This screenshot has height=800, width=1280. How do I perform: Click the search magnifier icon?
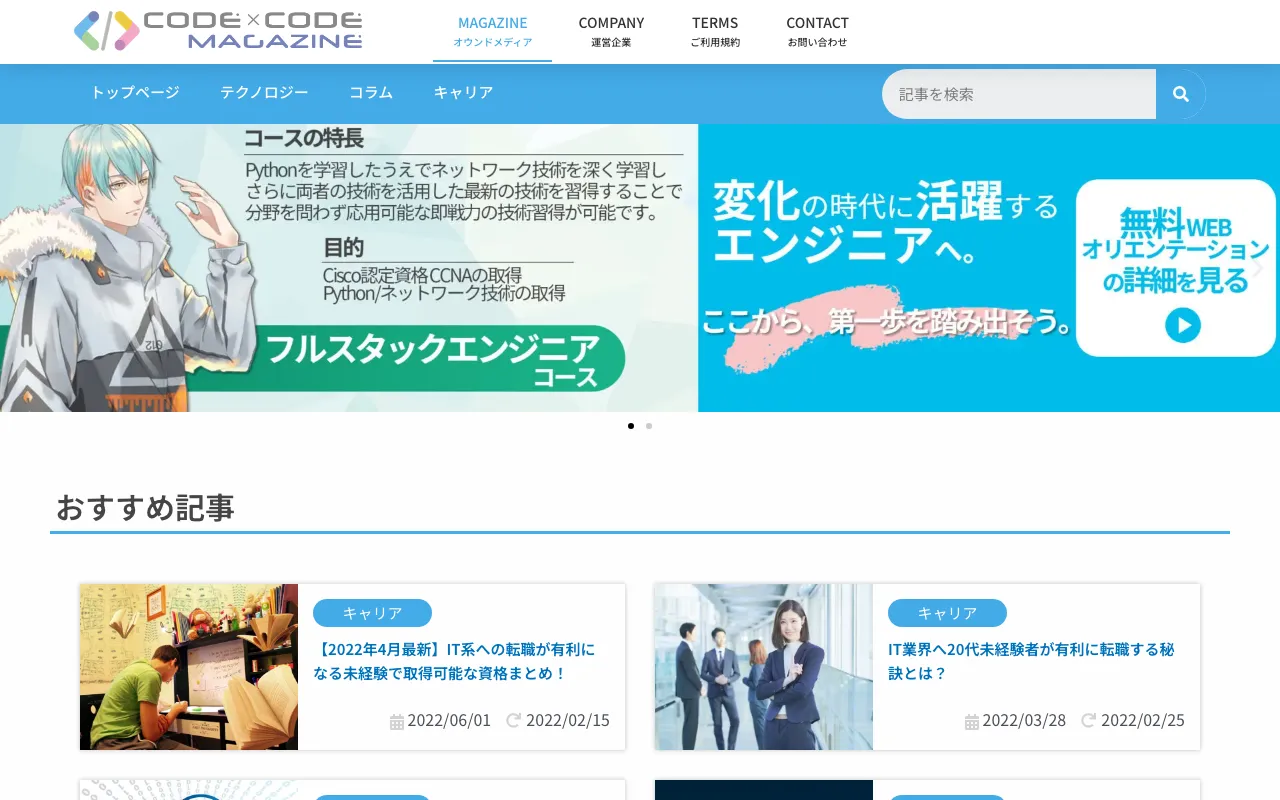[1181, 94]
